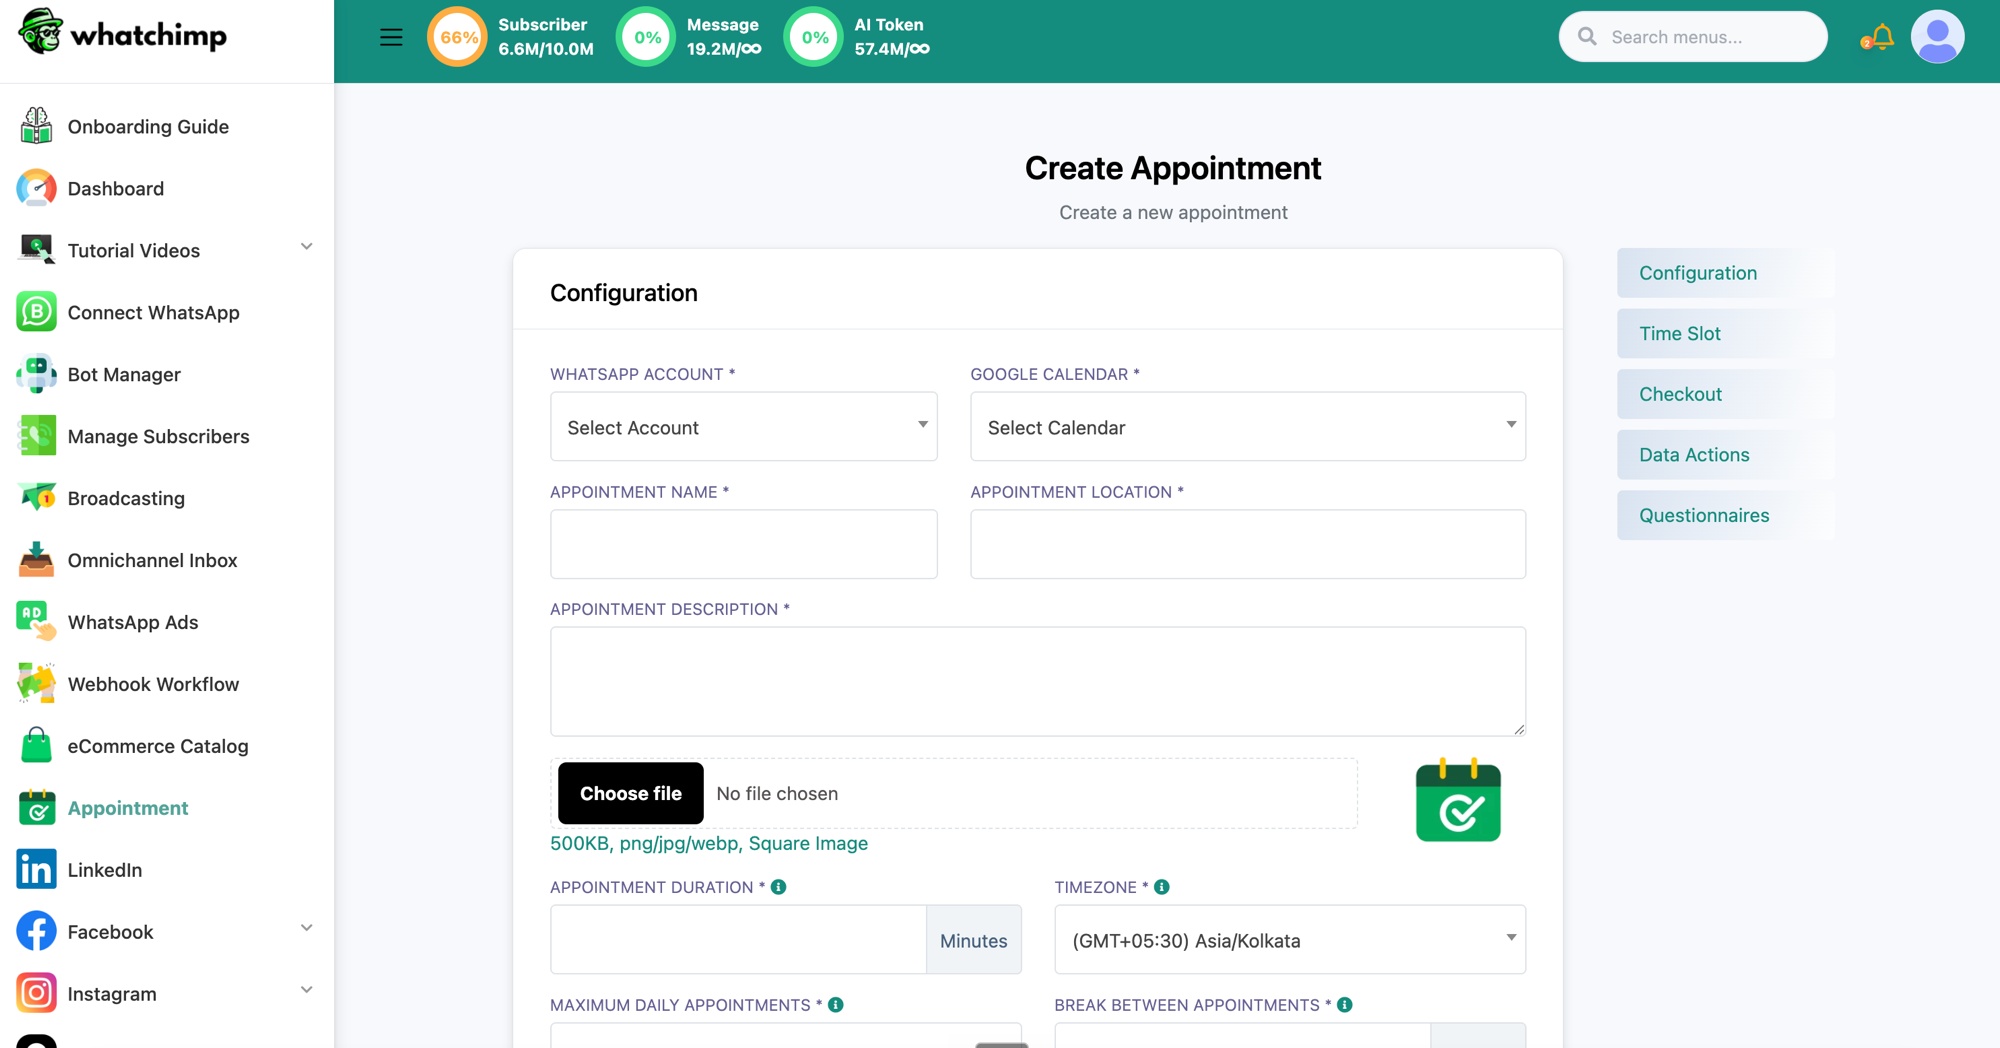Click the Instagram icon

click(36, 994)
